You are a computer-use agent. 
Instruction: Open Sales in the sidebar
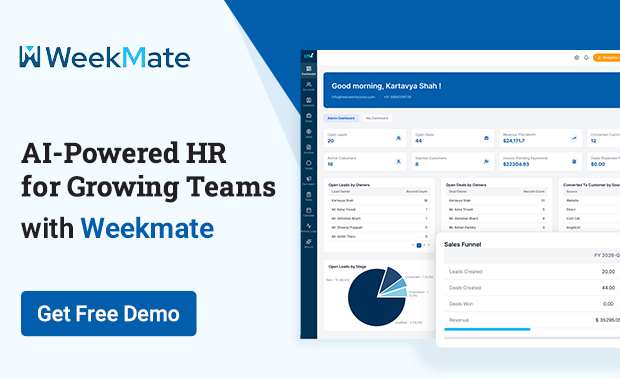click(x=309, y=133)
